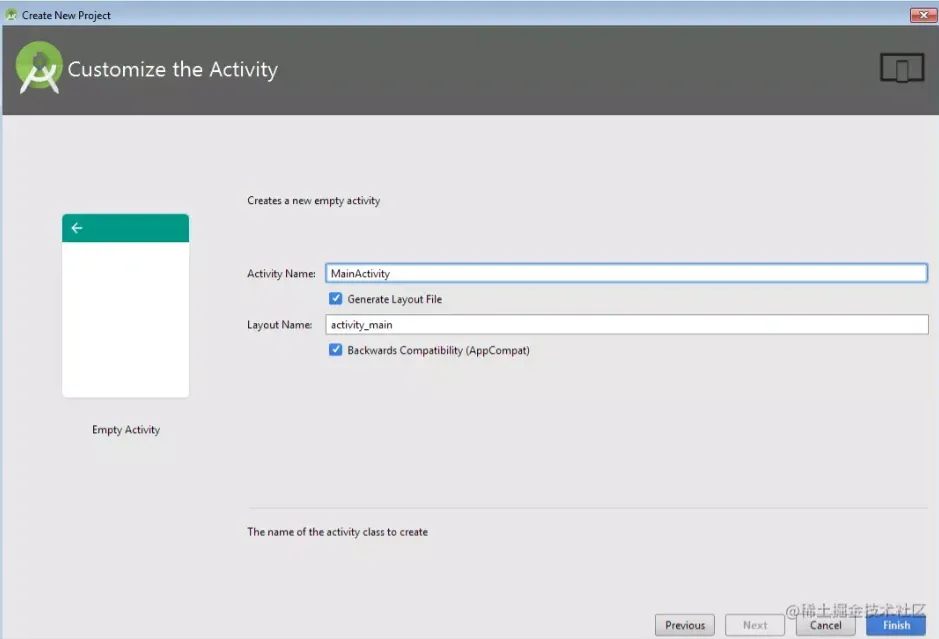The height and width of the screenshot is (639, 939).
Task: Toggle Generate Layout File checkbox
Action: point(335,298)
